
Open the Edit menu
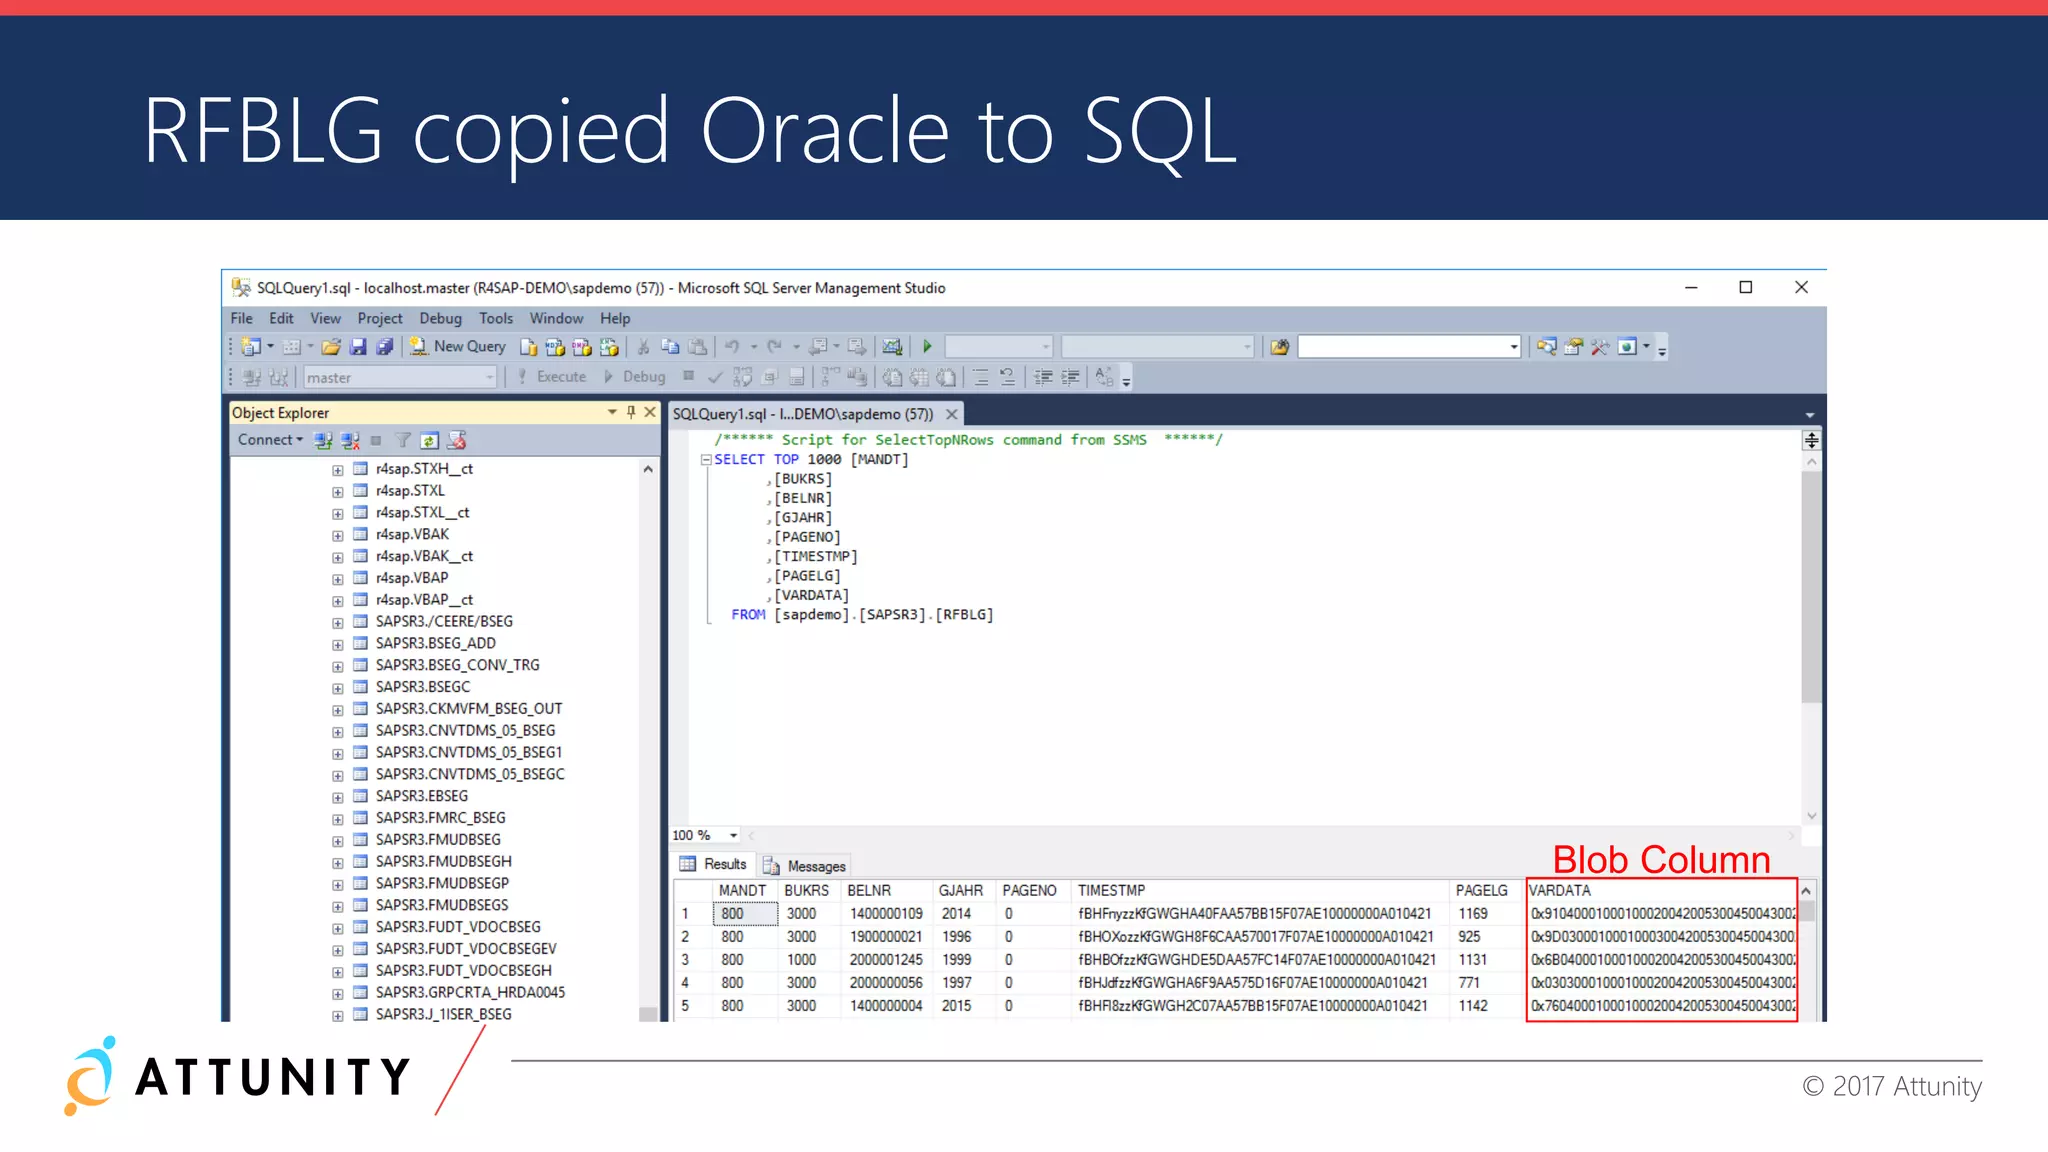(281, 318)
